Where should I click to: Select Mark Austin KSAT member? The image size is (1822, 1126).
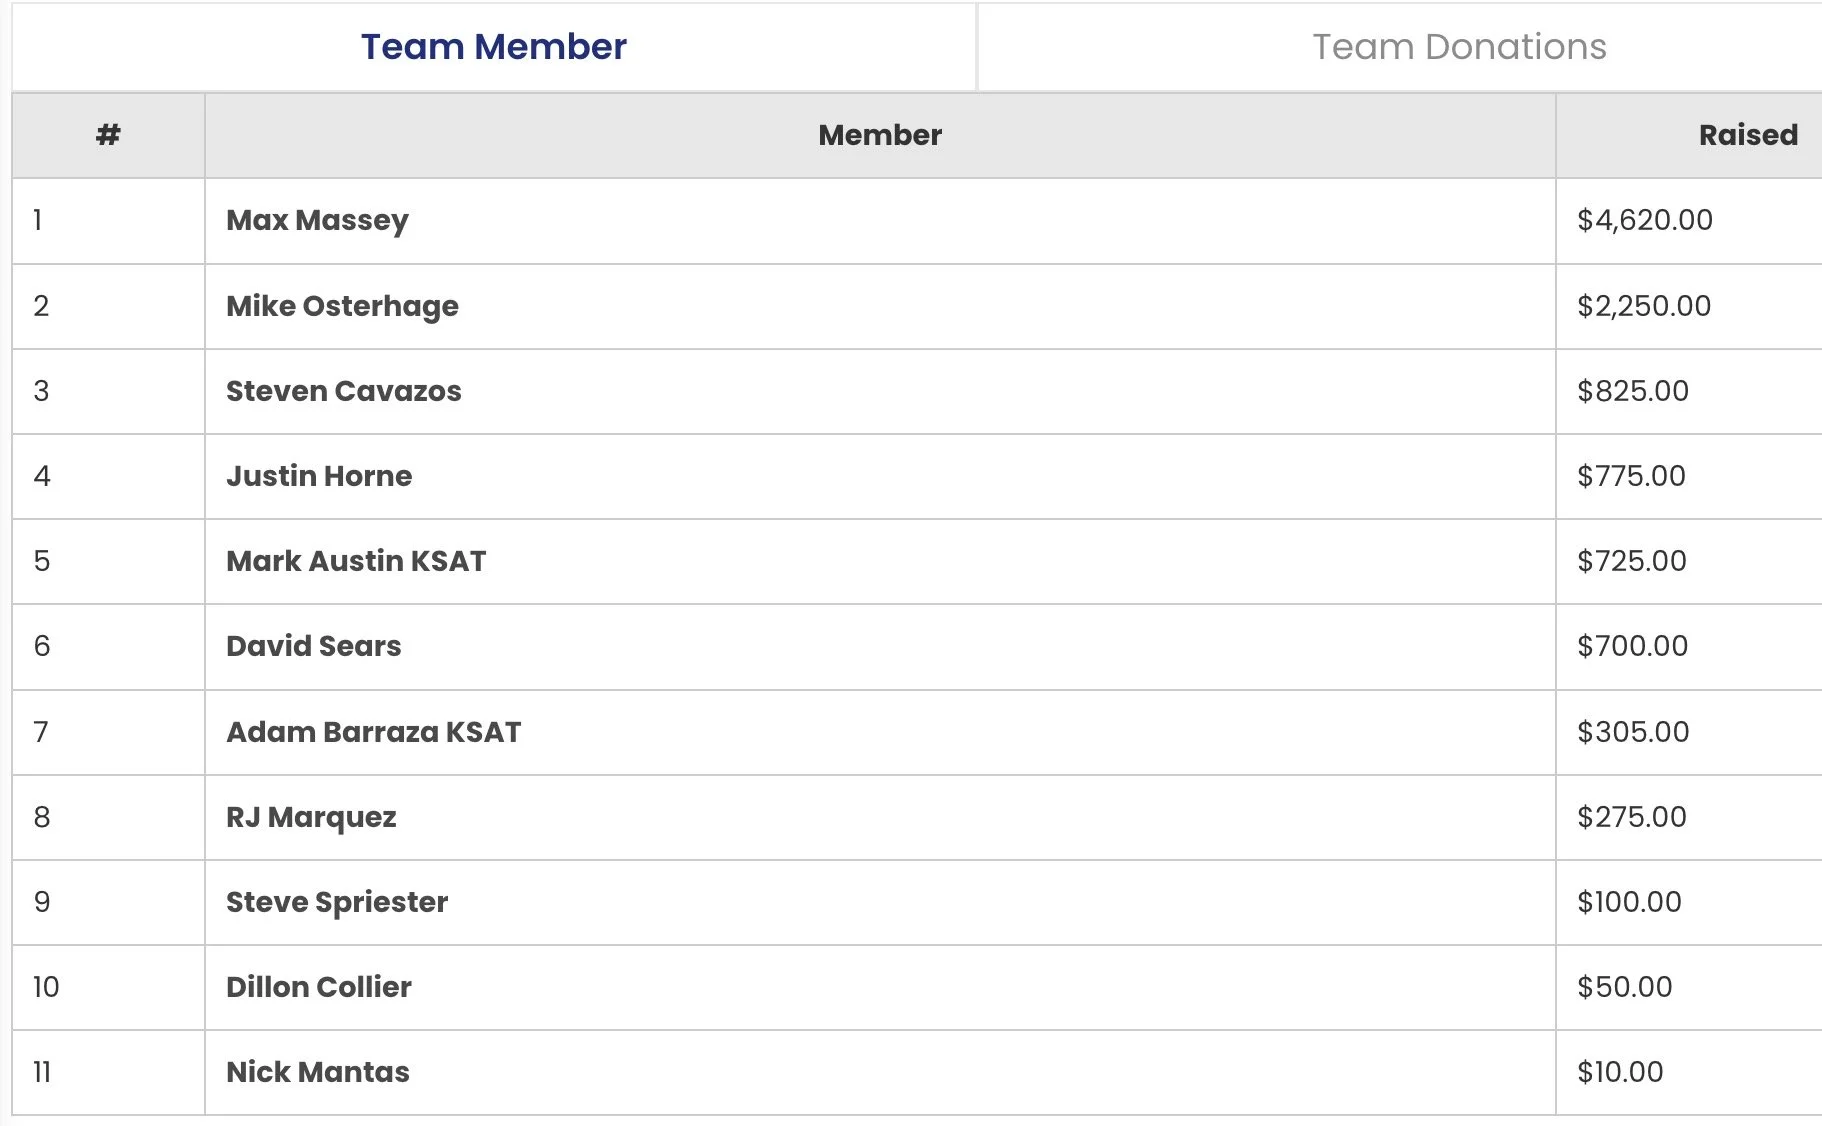pyautogui.click(x=356, y=561)
